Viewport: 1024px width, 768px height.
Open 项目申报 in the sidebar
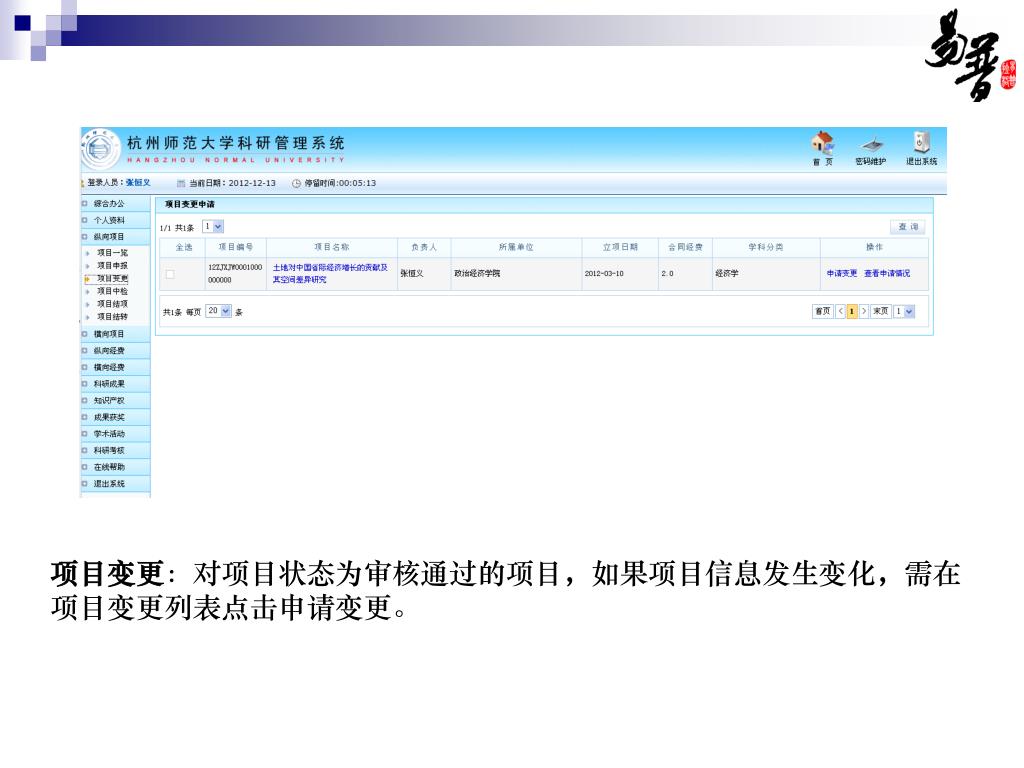click(112, 266)
